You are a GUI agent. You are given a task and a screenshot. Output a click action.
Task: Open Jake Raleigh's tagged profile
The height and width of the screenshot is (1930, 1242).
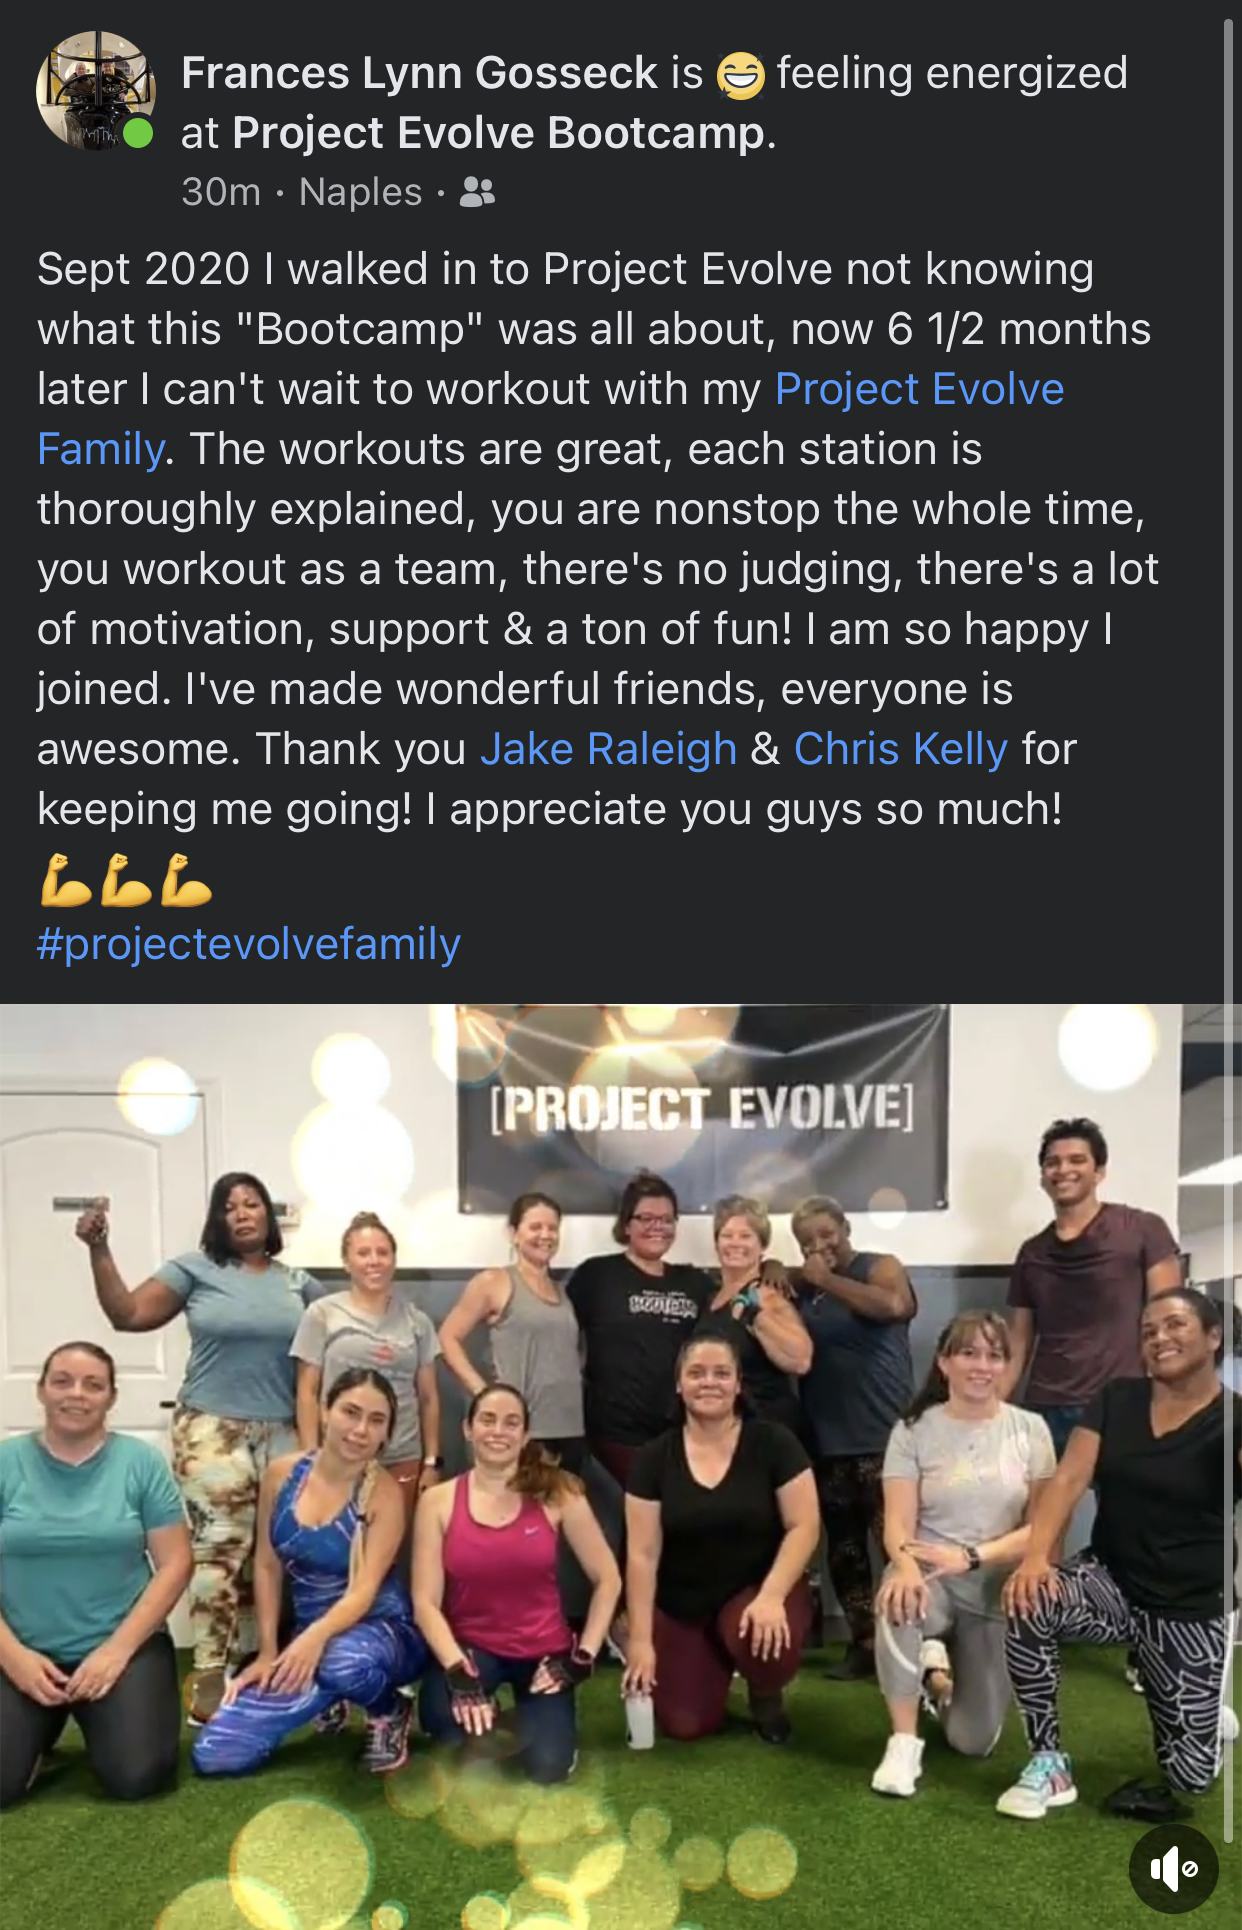tap(608, 749)
